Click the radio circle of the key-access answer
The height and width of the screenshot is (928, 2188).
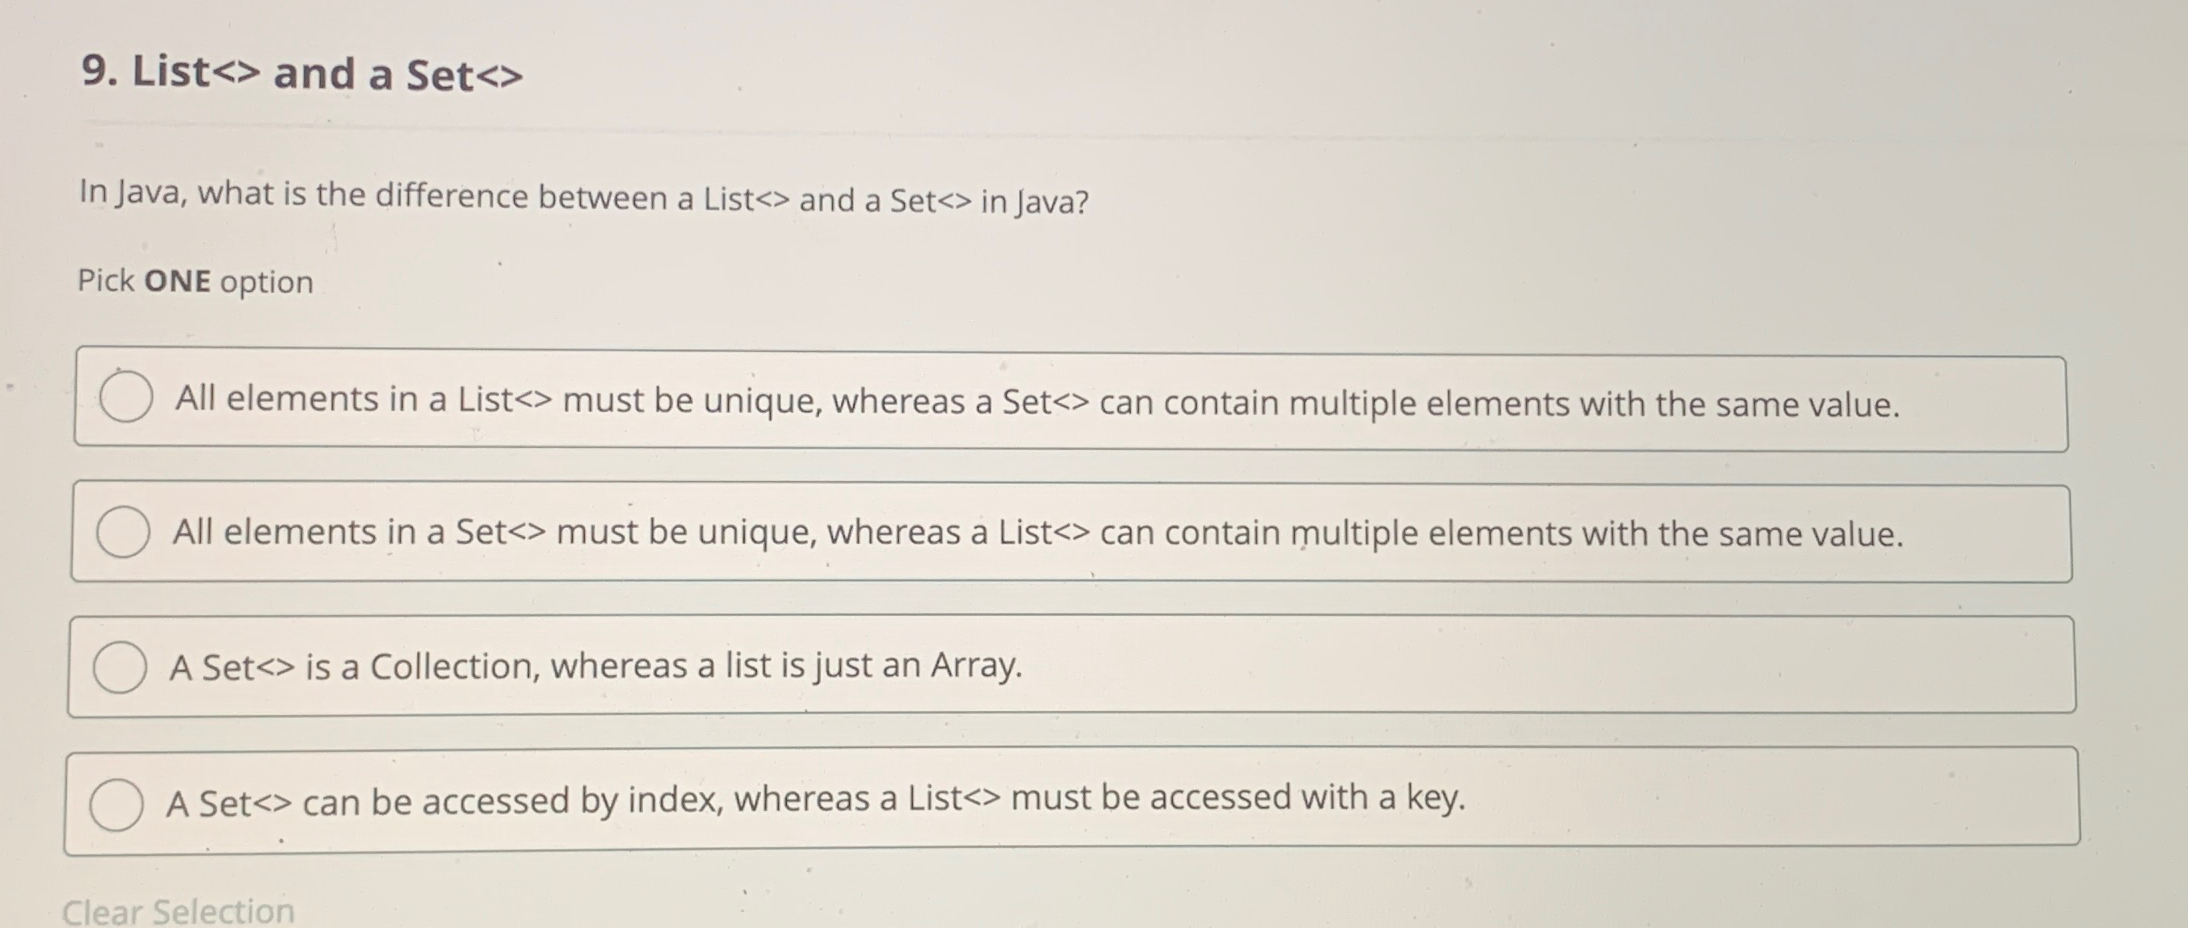pyautogui.click(x=117, y=801)
